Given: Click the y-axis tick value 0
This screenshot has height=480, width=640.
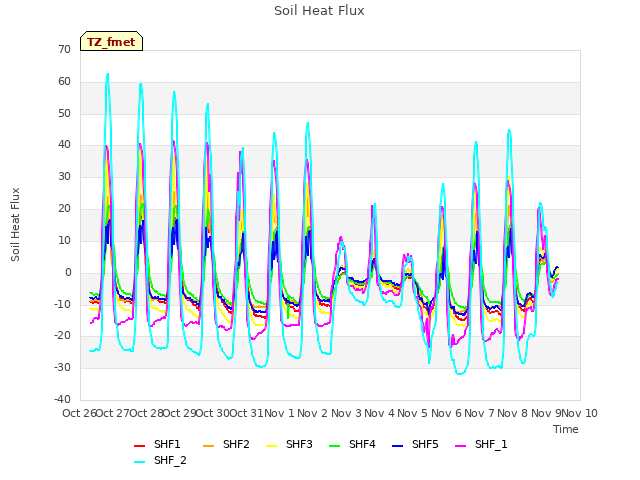Looking at the screenshot, I should point(68,272).
